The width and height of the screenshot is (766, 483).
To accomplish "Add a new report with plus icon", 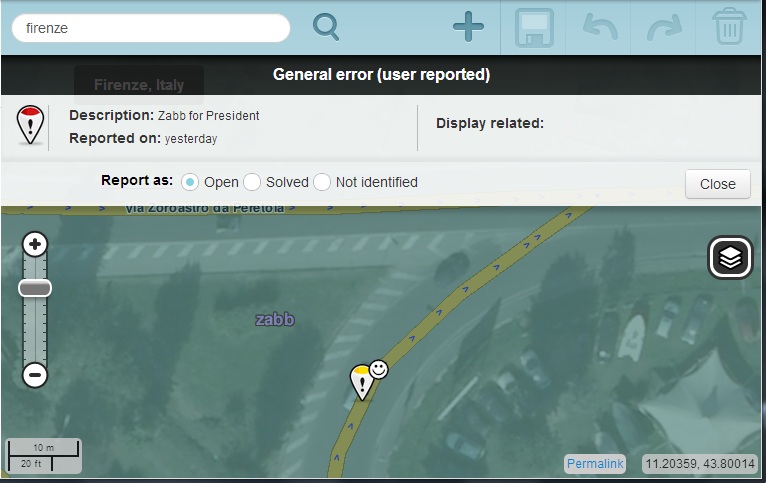I will point(468,26).
